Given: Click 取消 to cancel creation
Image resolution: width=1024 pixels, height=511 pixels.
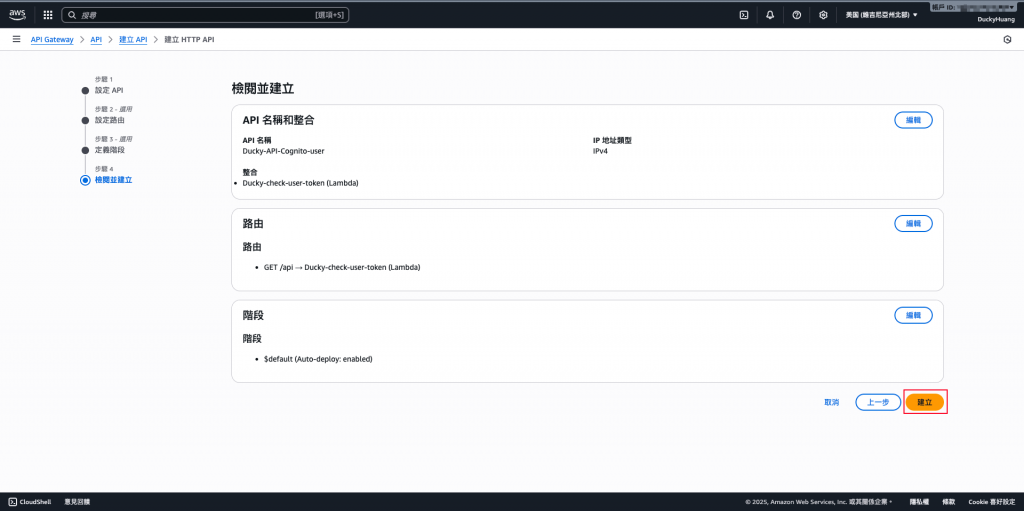Looking at the screenshot, I should click(x=831, y=403).
